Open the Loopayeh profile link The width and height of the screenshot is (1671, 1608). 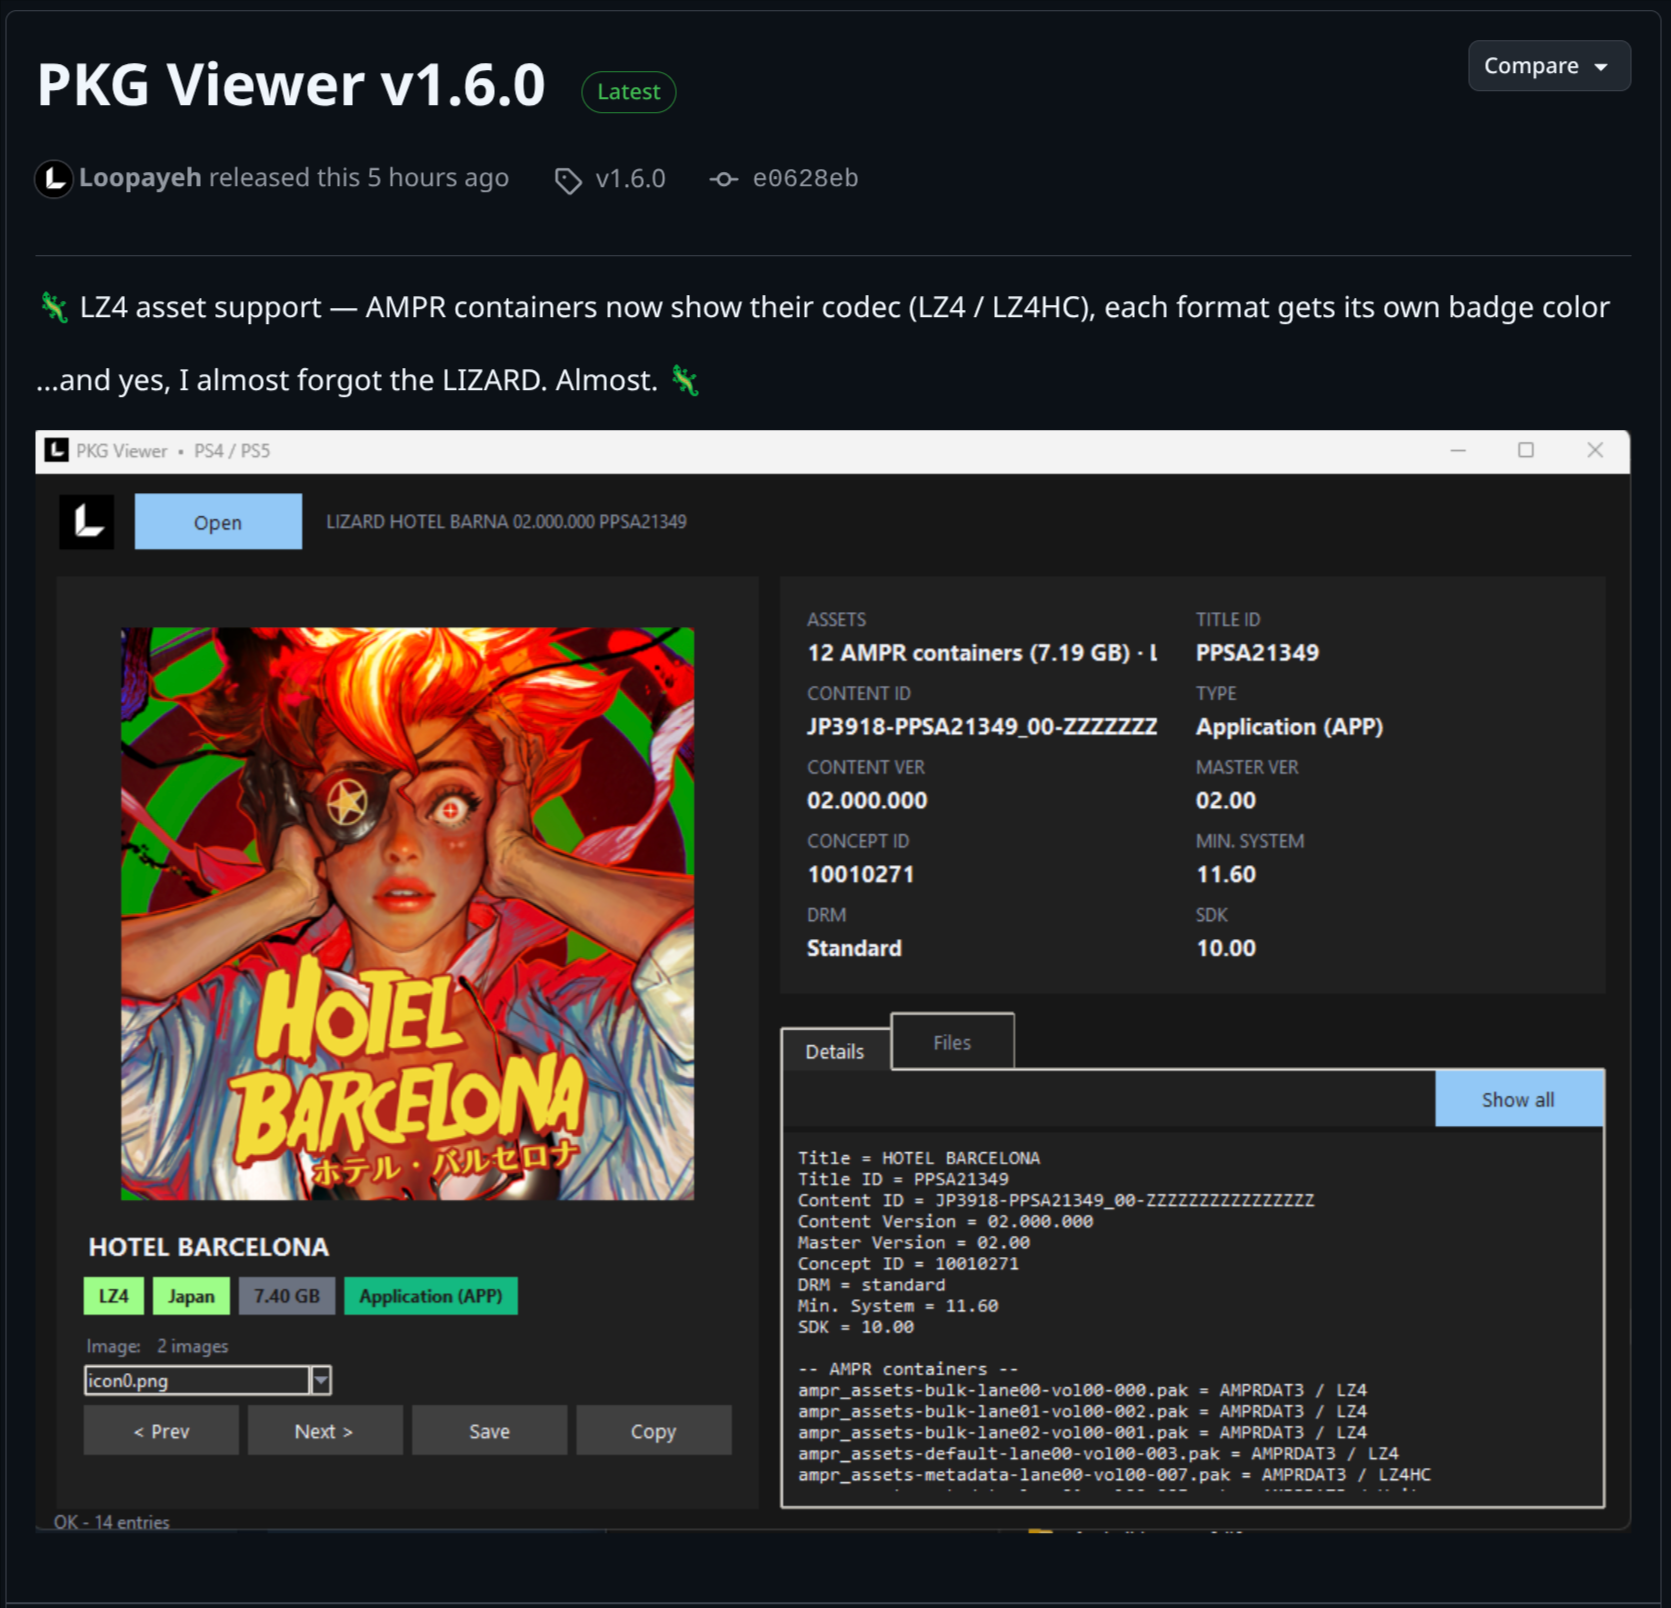pyautogui.click(x=140, y=178)
